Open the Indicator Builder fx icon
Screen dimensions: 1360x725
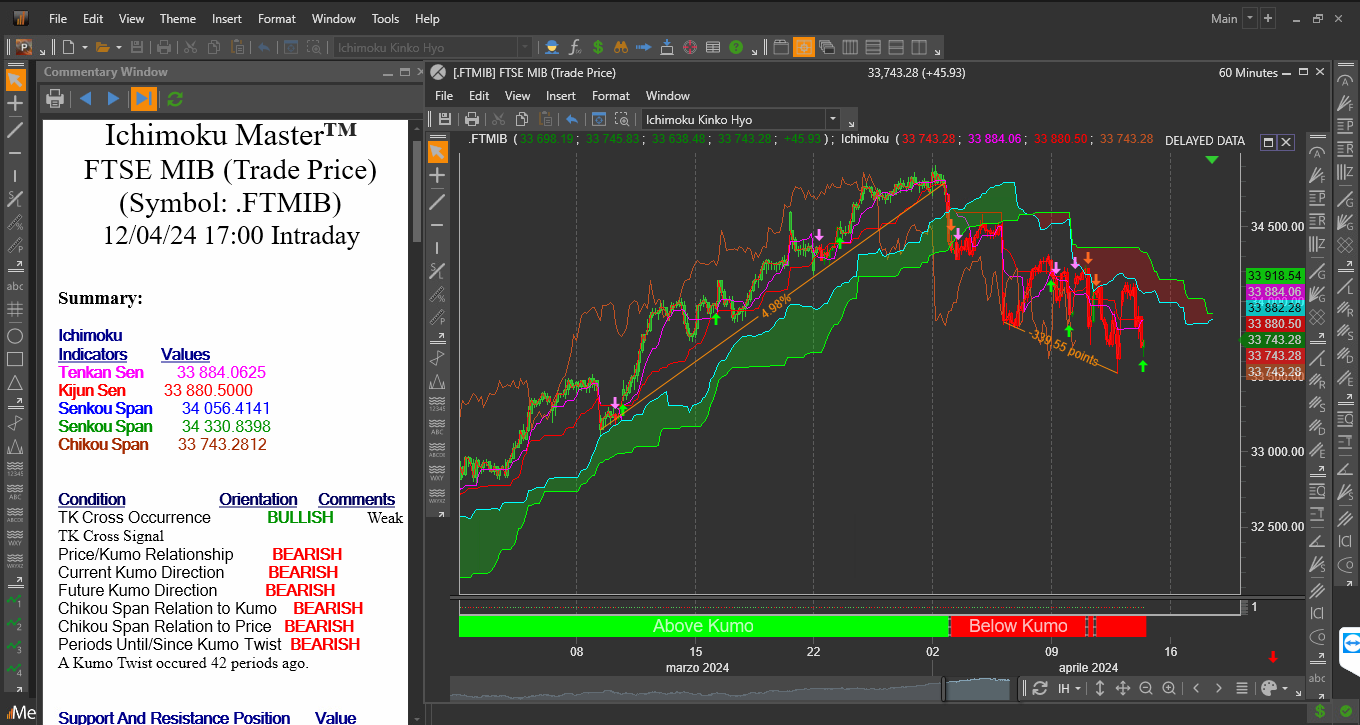(575, 47)
